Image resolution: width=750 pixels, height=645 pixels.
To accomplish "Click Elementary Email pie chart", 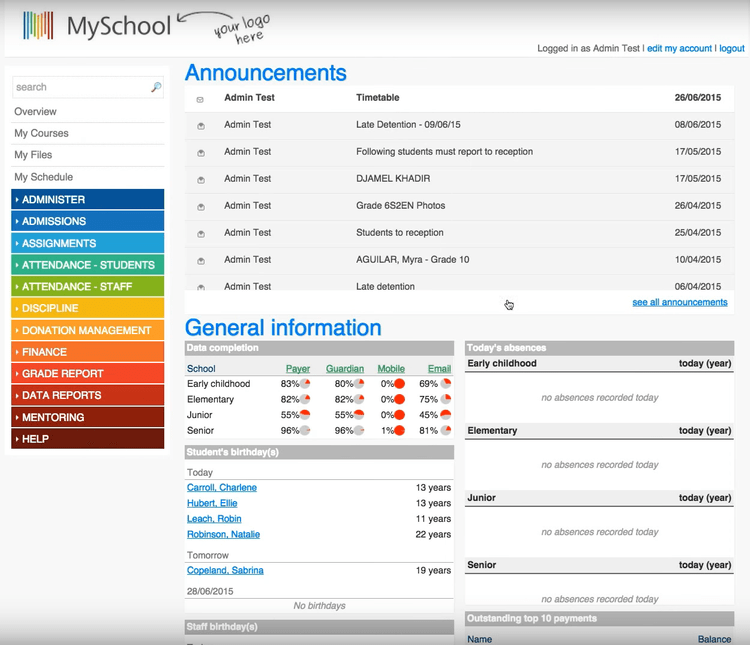I will point(446,399).
